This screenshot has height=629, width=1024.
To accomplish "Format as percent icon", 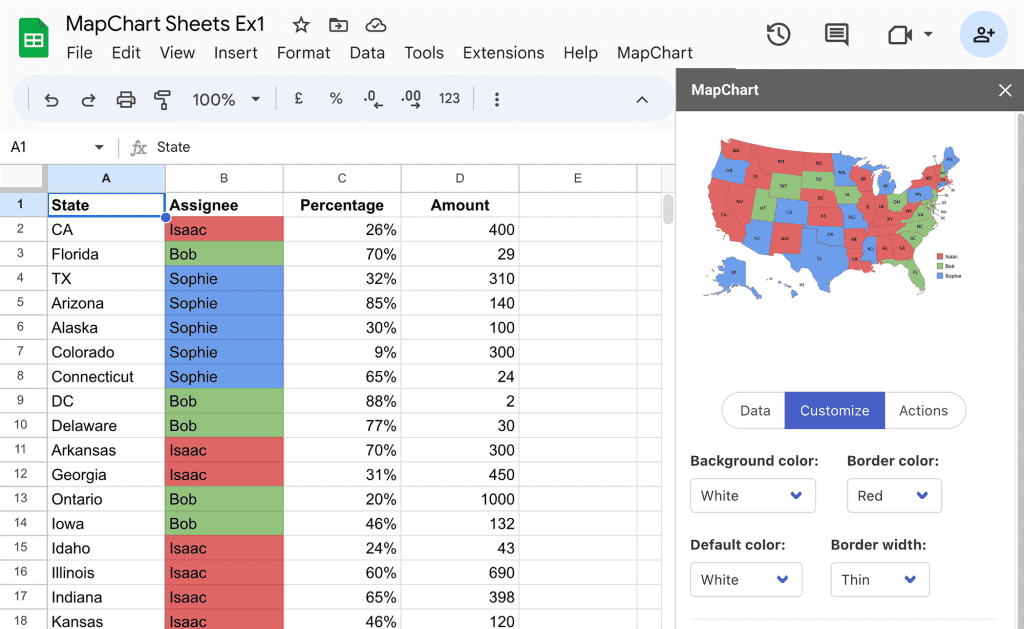I will tap(336, 99).
